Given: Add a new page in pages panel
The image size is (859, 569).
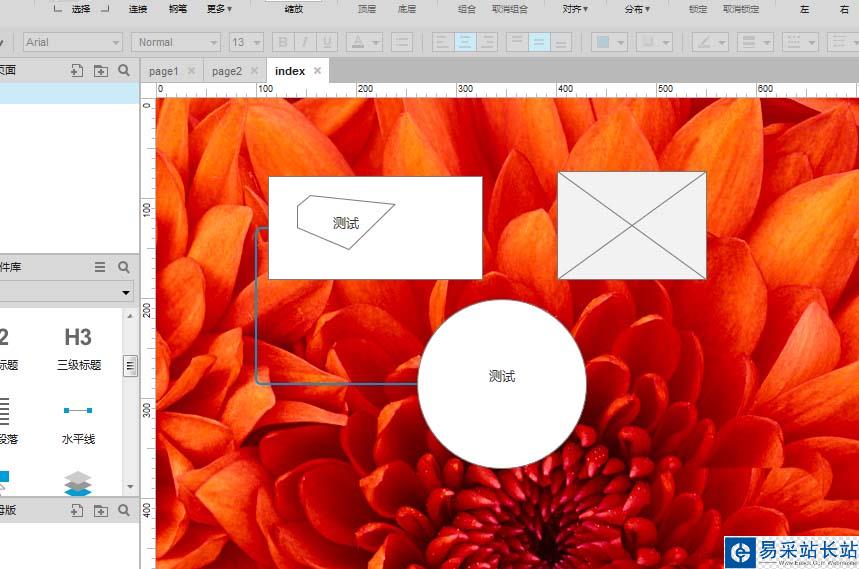Looking at the screenshot, I should click(x=77, y=70).
